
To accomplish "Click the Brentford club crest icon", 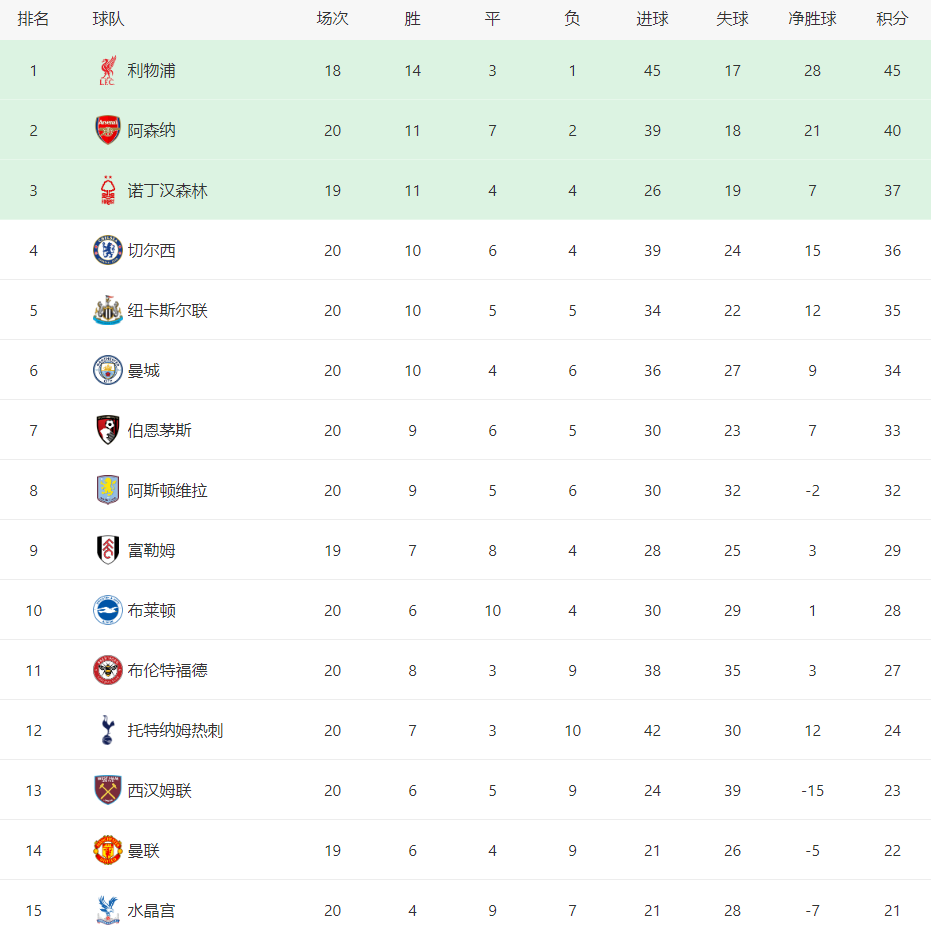I will tap(107, 670).
